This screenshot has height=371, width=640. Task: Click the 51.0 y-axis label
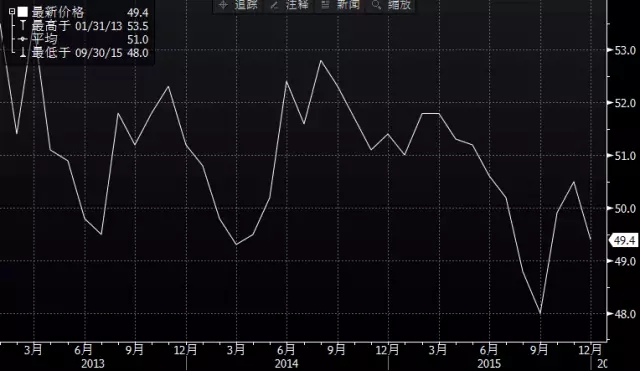pyautogui.click(x=624, y=156)
